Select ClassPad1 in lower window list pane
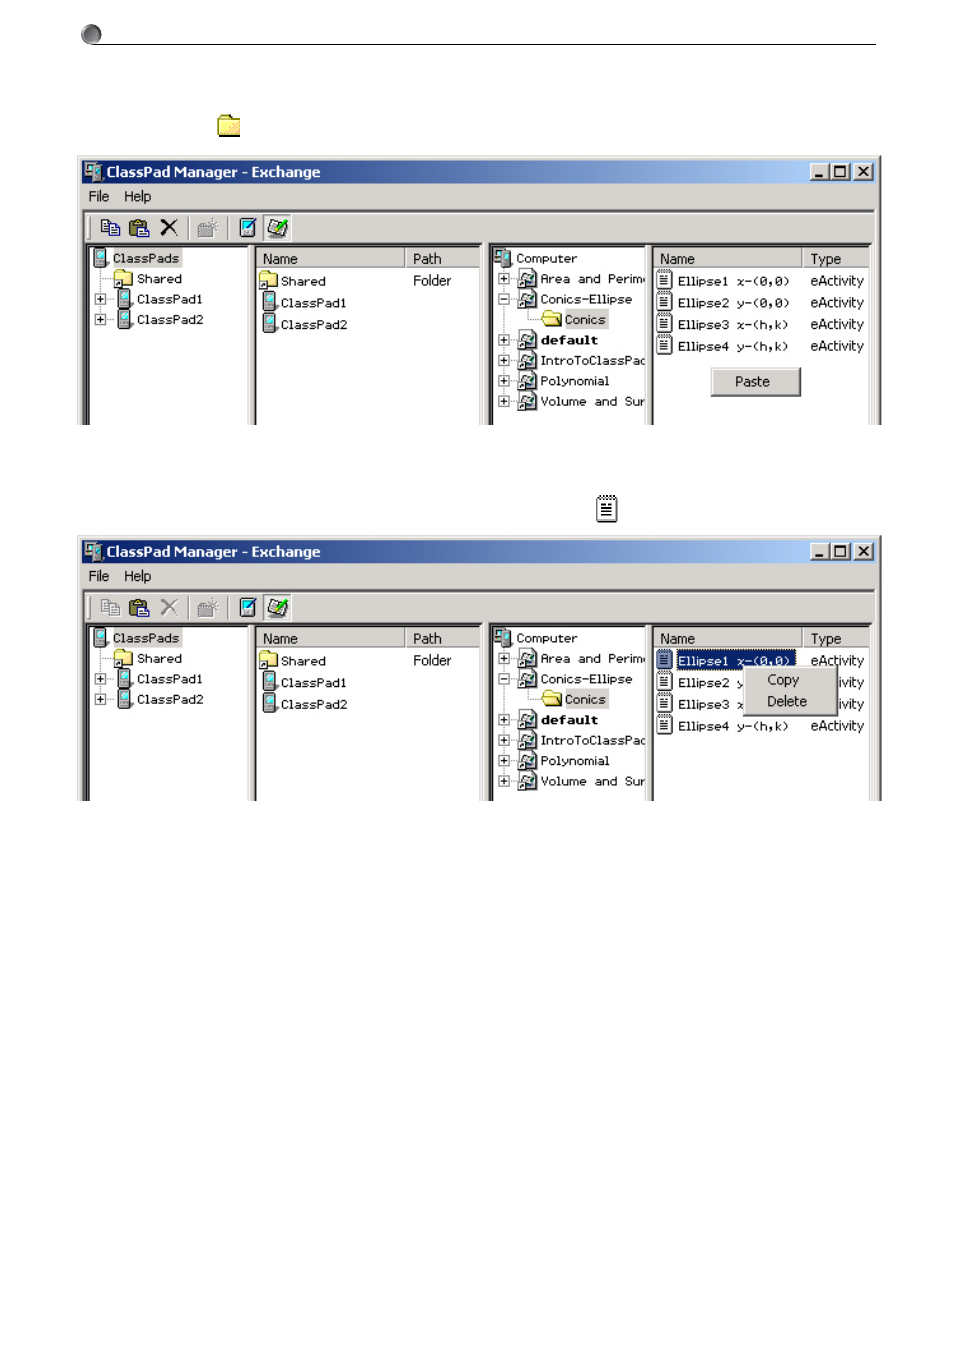 (x=313, y=683)
